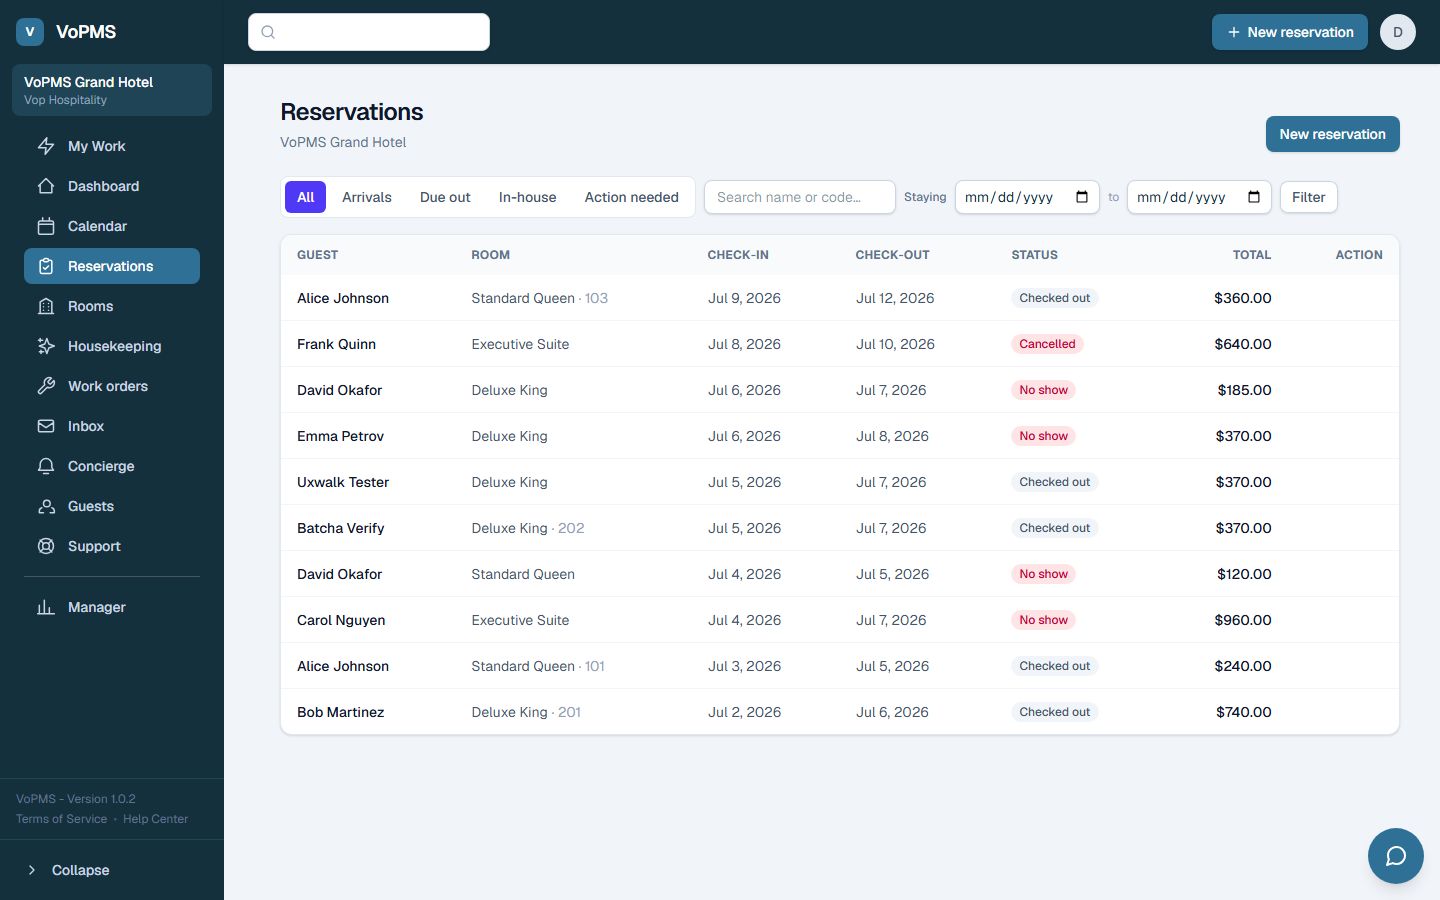Open the Help Center link
This screenshot has height=900, width=1440.
pyautogui.click(x=155, y=819)
